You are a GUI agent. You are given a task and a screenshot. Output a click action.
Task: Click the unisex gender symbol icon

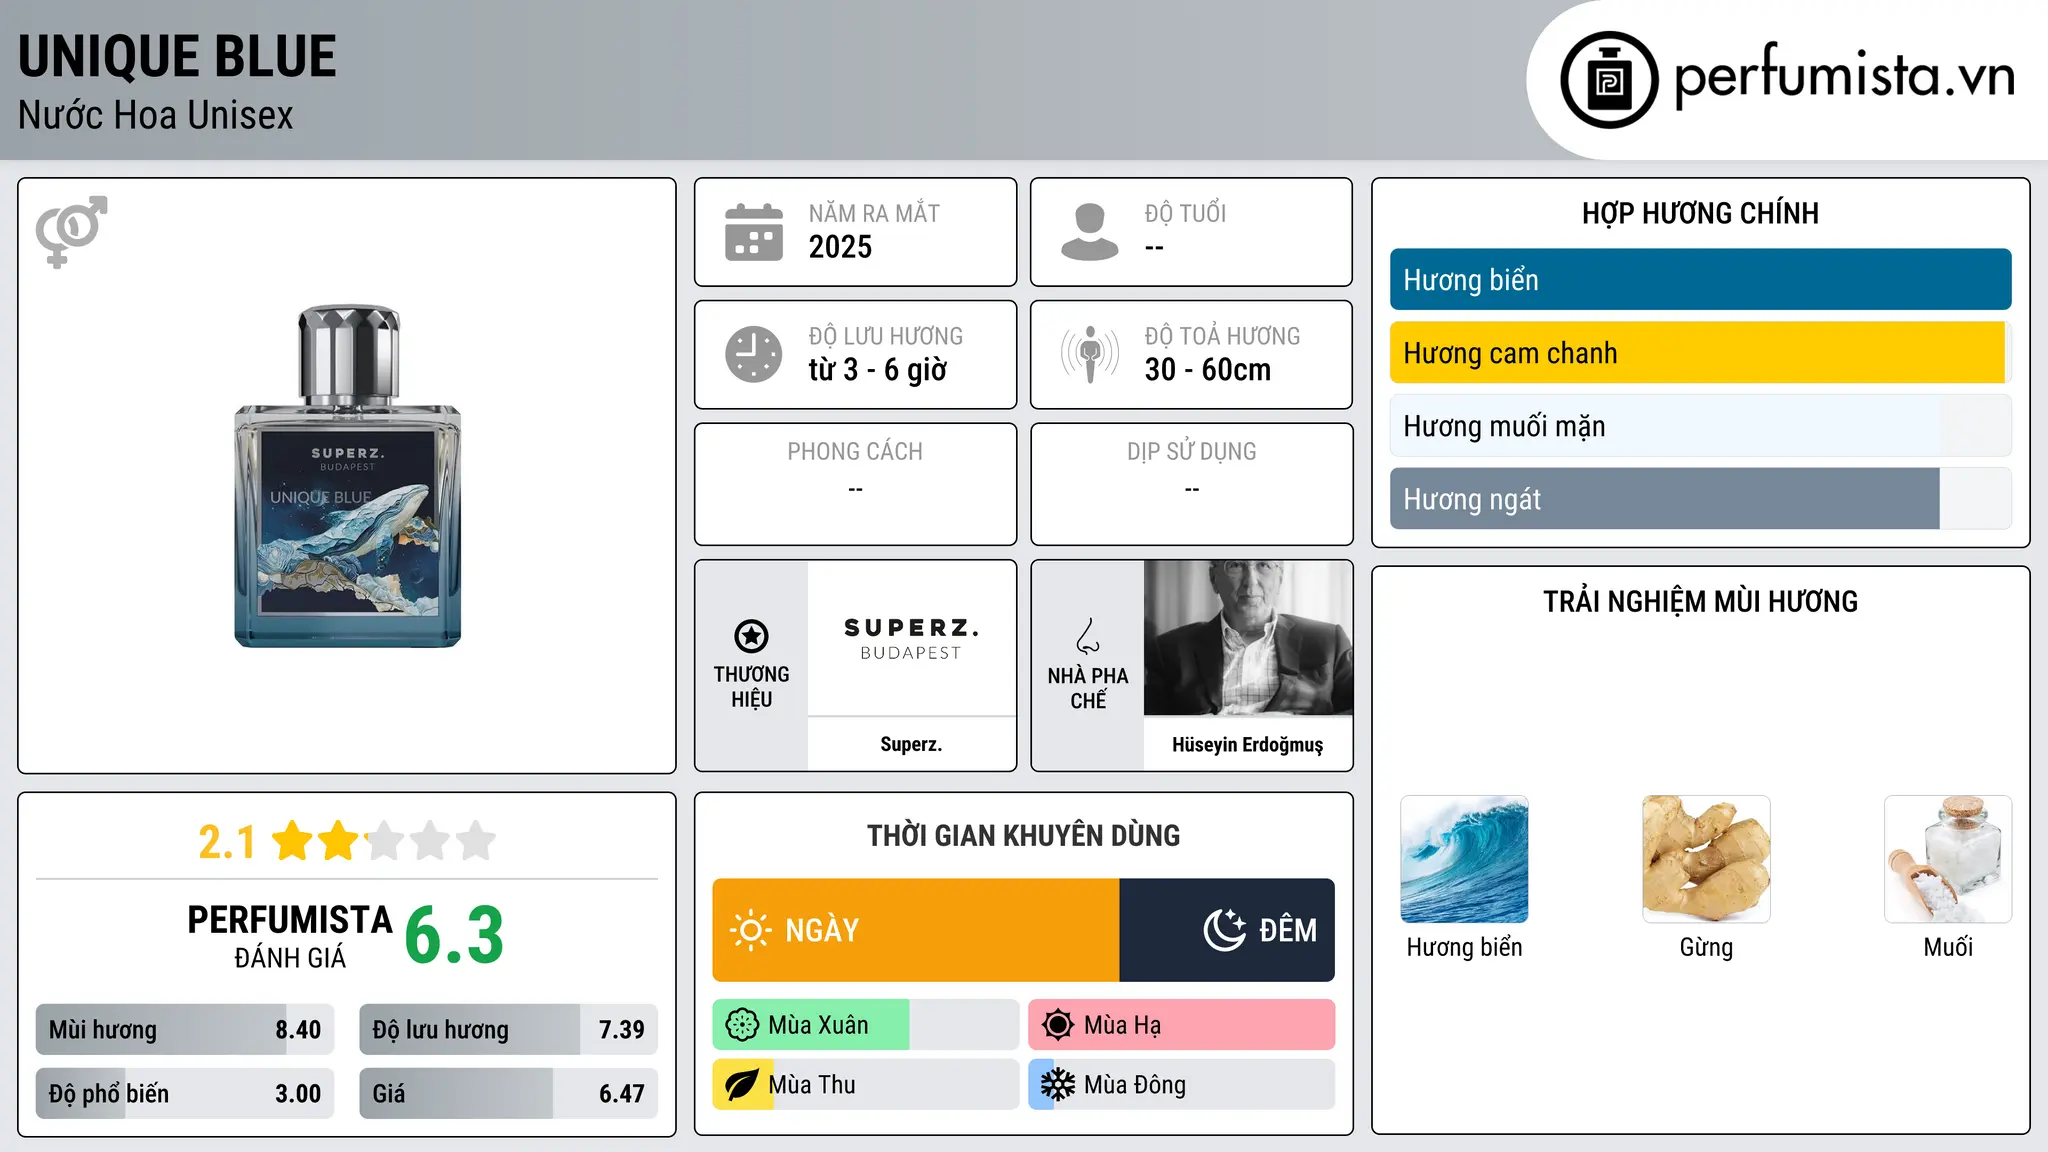[72, 232]
